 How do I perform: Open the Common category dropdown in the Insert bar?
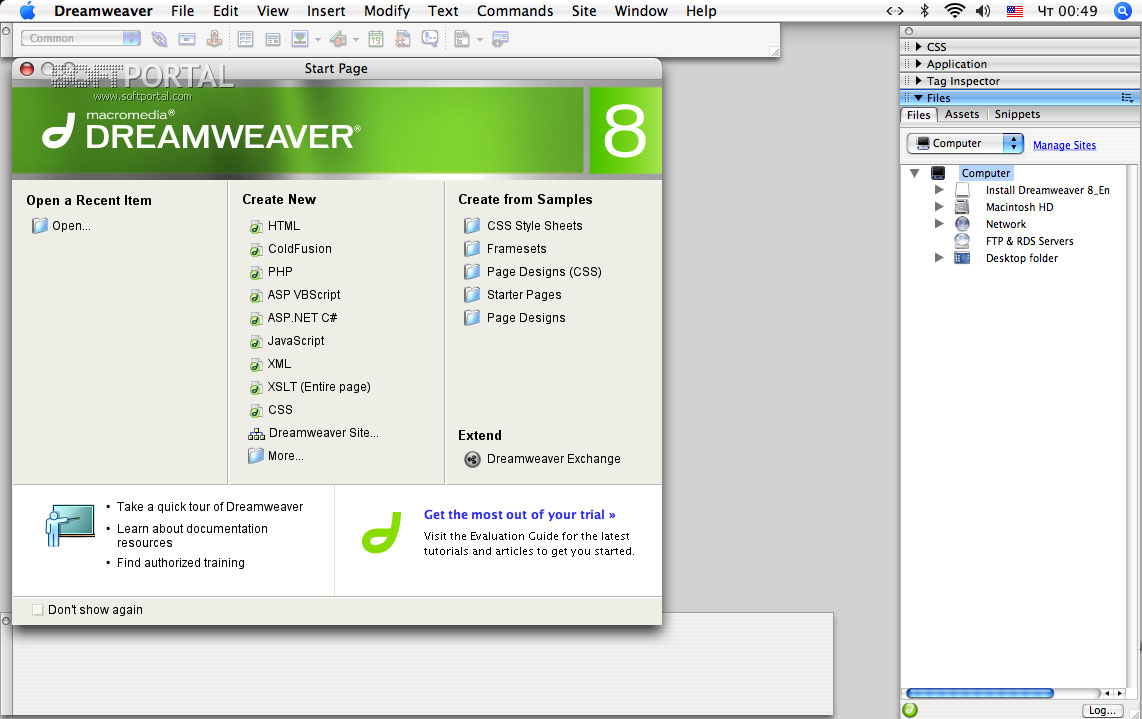tap(80, 38)
